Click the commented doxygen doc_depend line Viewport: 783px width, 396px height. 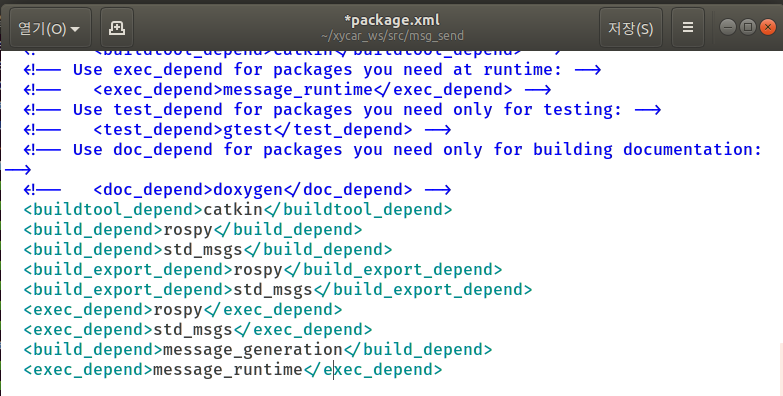237,189
